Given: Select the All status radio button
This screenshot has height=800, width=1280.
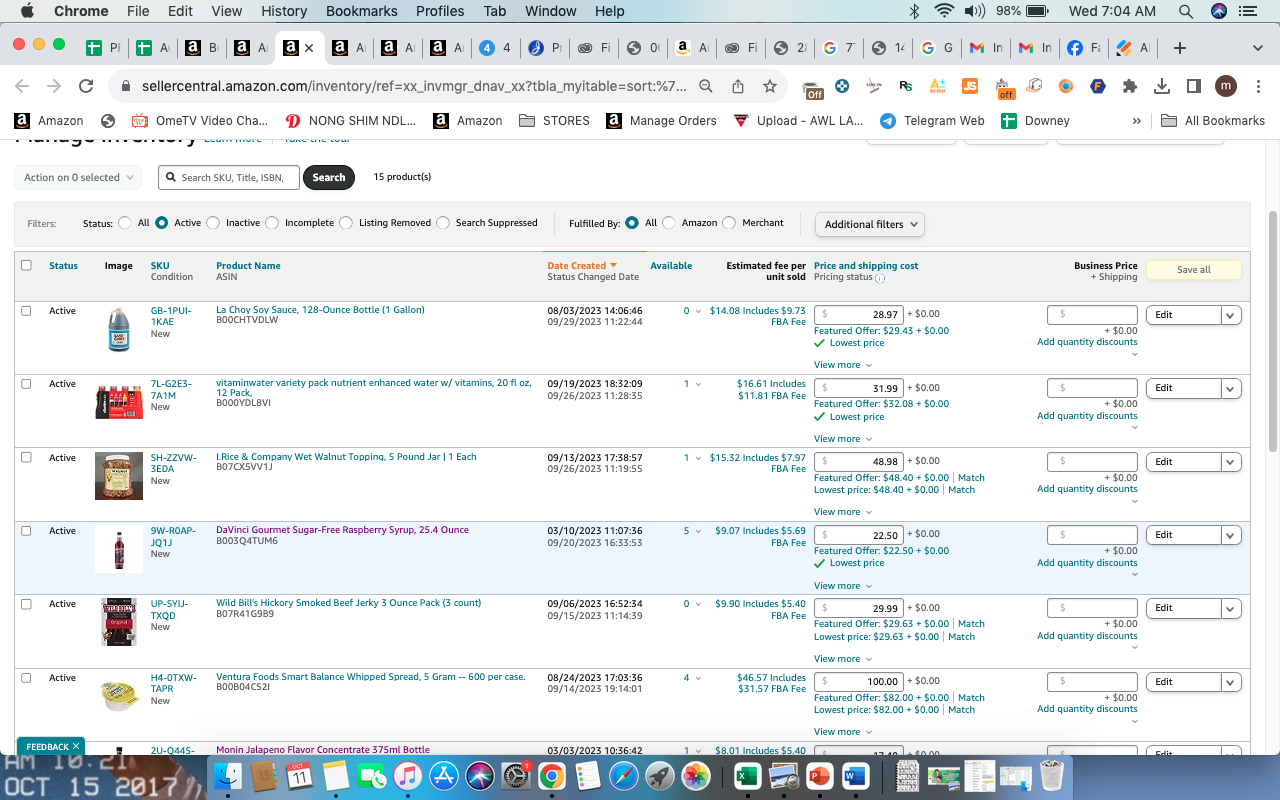Looking at the screenshot, I should pyautogui.click(x=125, y=223).
